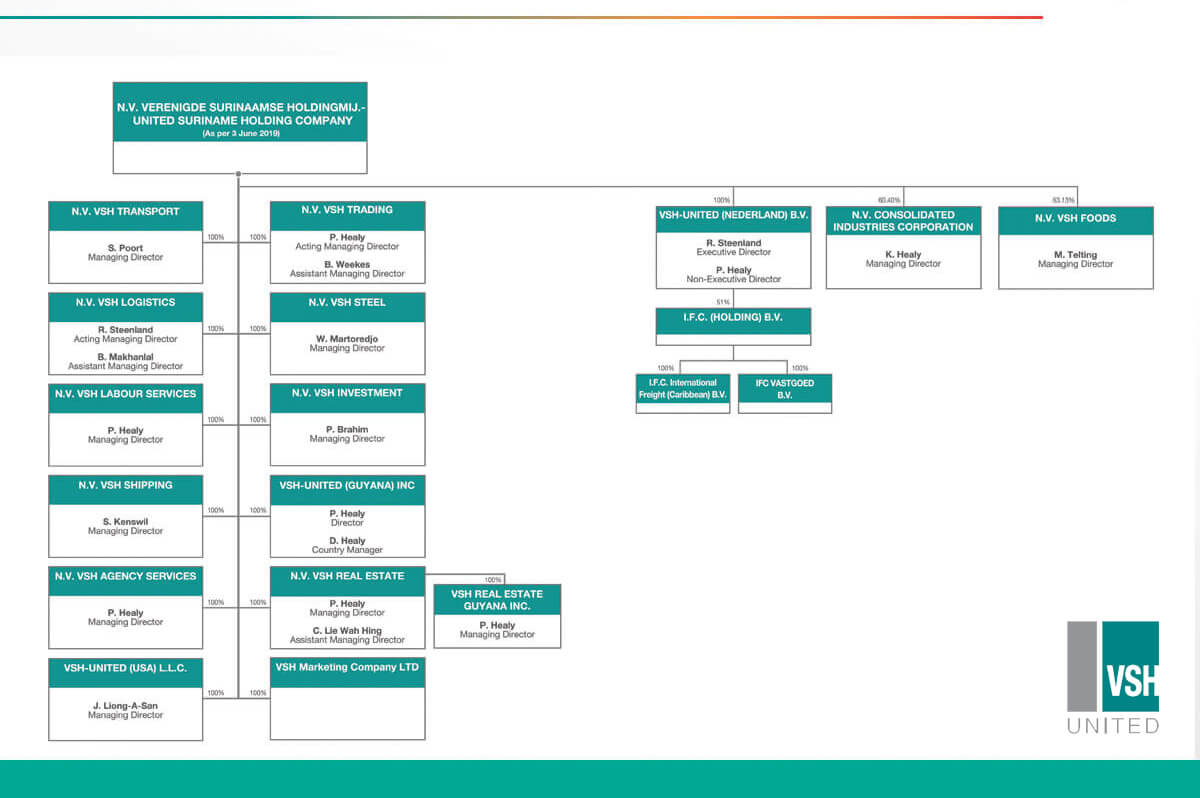
Task: Select VSH Marketing Company LTD box
Action: coord(347,698)
